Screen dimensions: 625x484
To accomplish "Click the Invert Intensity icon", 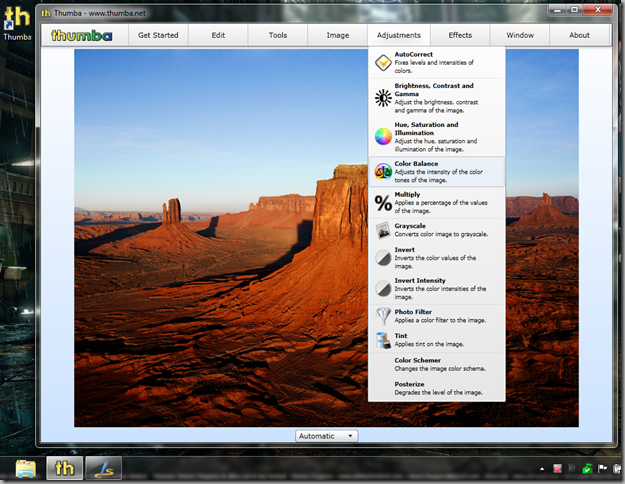I will pyautogui.click(x=383, y=288).
